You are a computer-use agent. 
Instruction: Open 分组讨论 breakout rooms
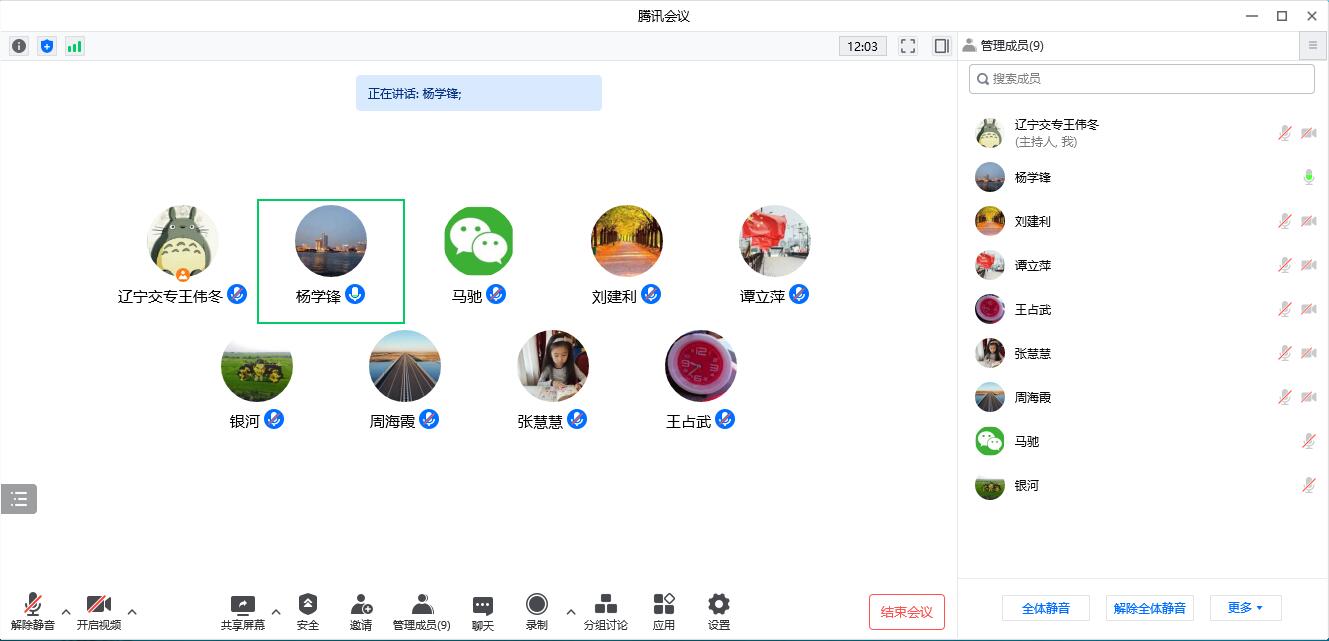(606, 612)
